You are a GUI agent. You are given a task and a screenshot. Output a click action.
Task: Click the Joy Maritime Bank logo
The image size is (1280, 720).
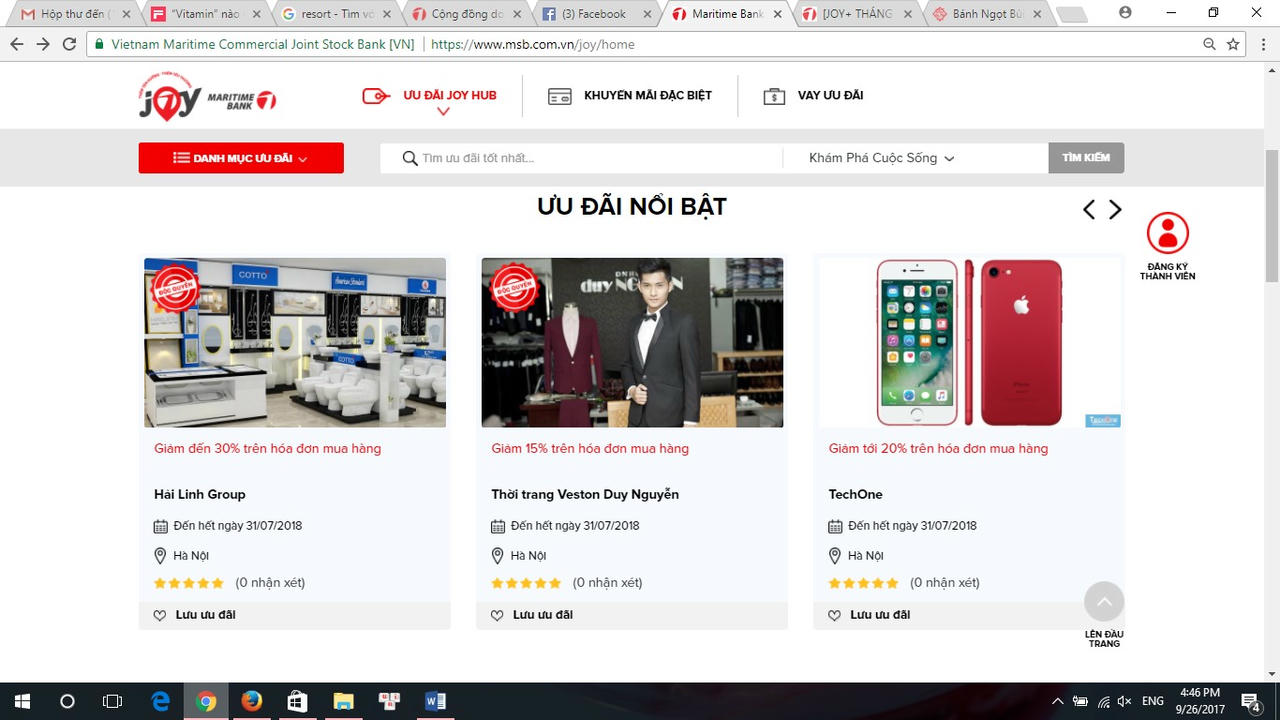(207, 97)
